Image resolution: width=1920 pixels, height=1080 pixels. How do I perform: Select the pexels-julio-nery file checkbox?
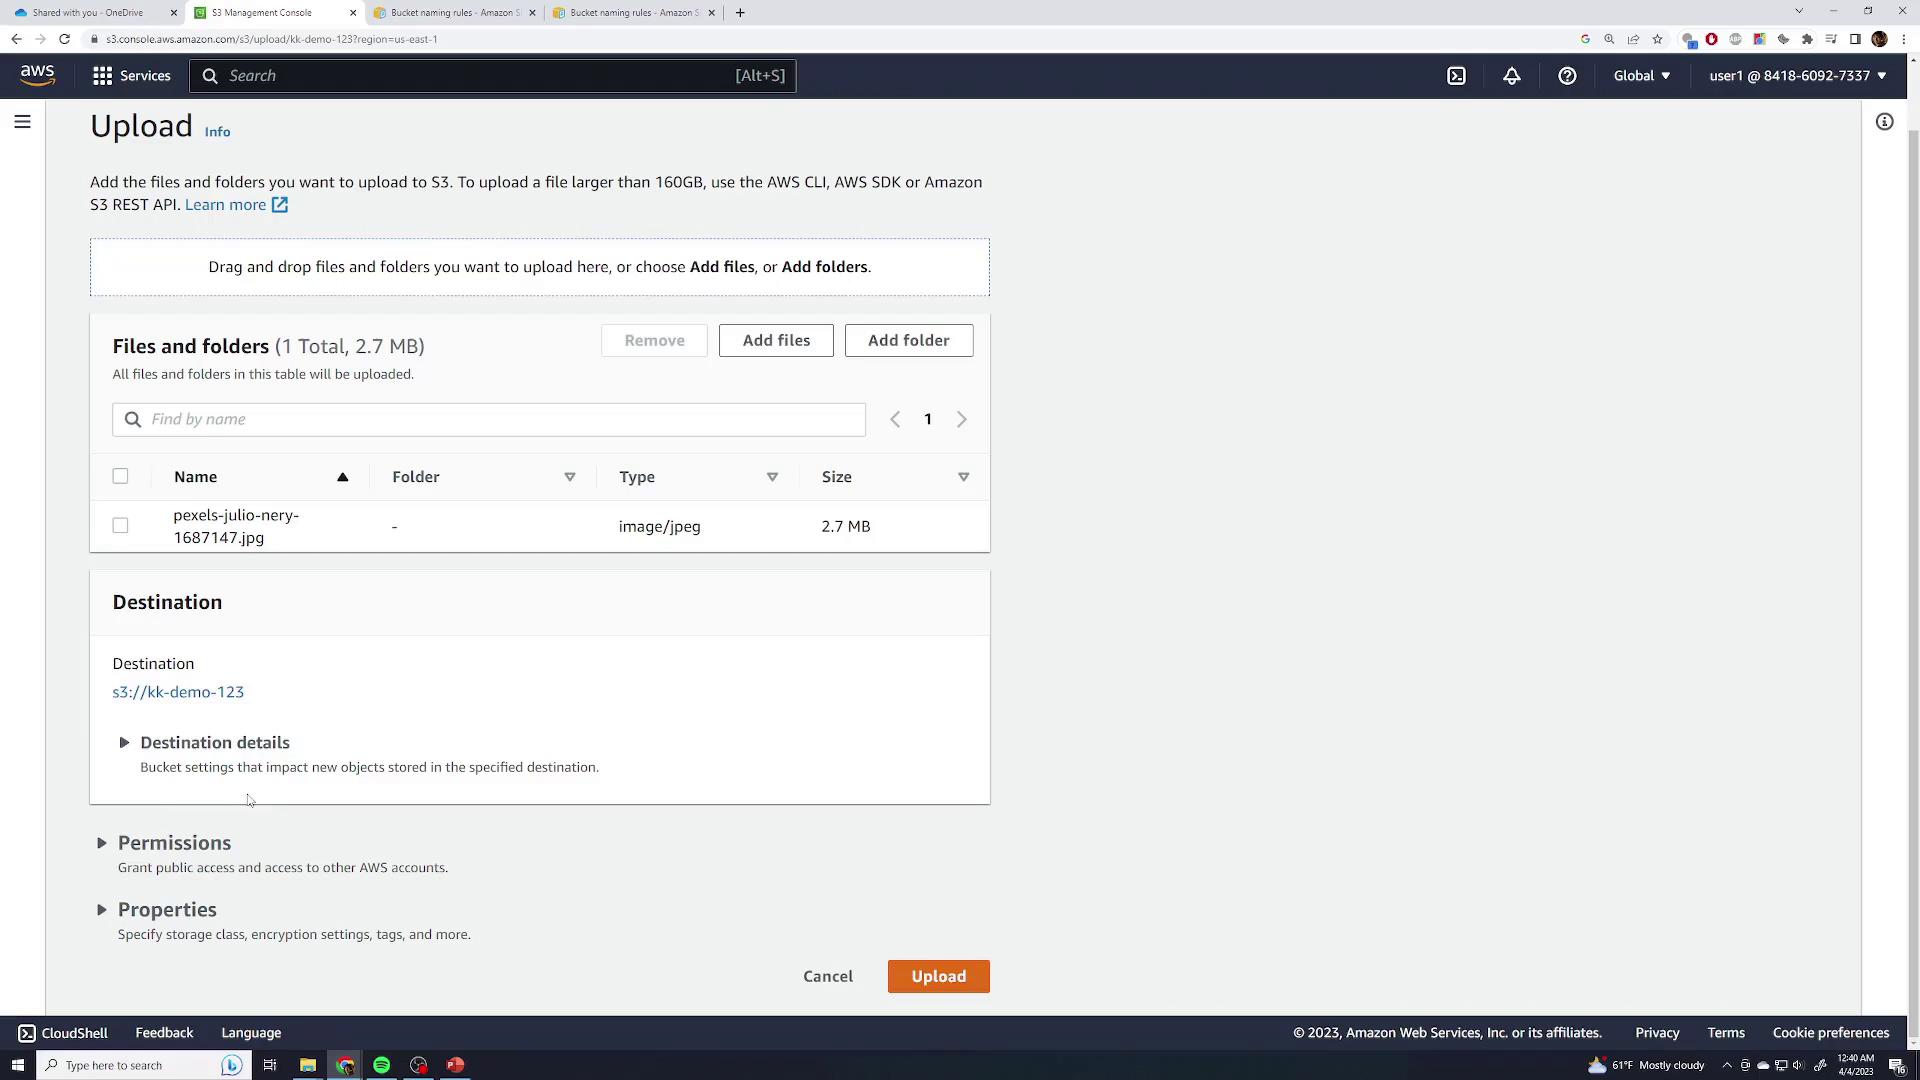[x=120, y=525]
